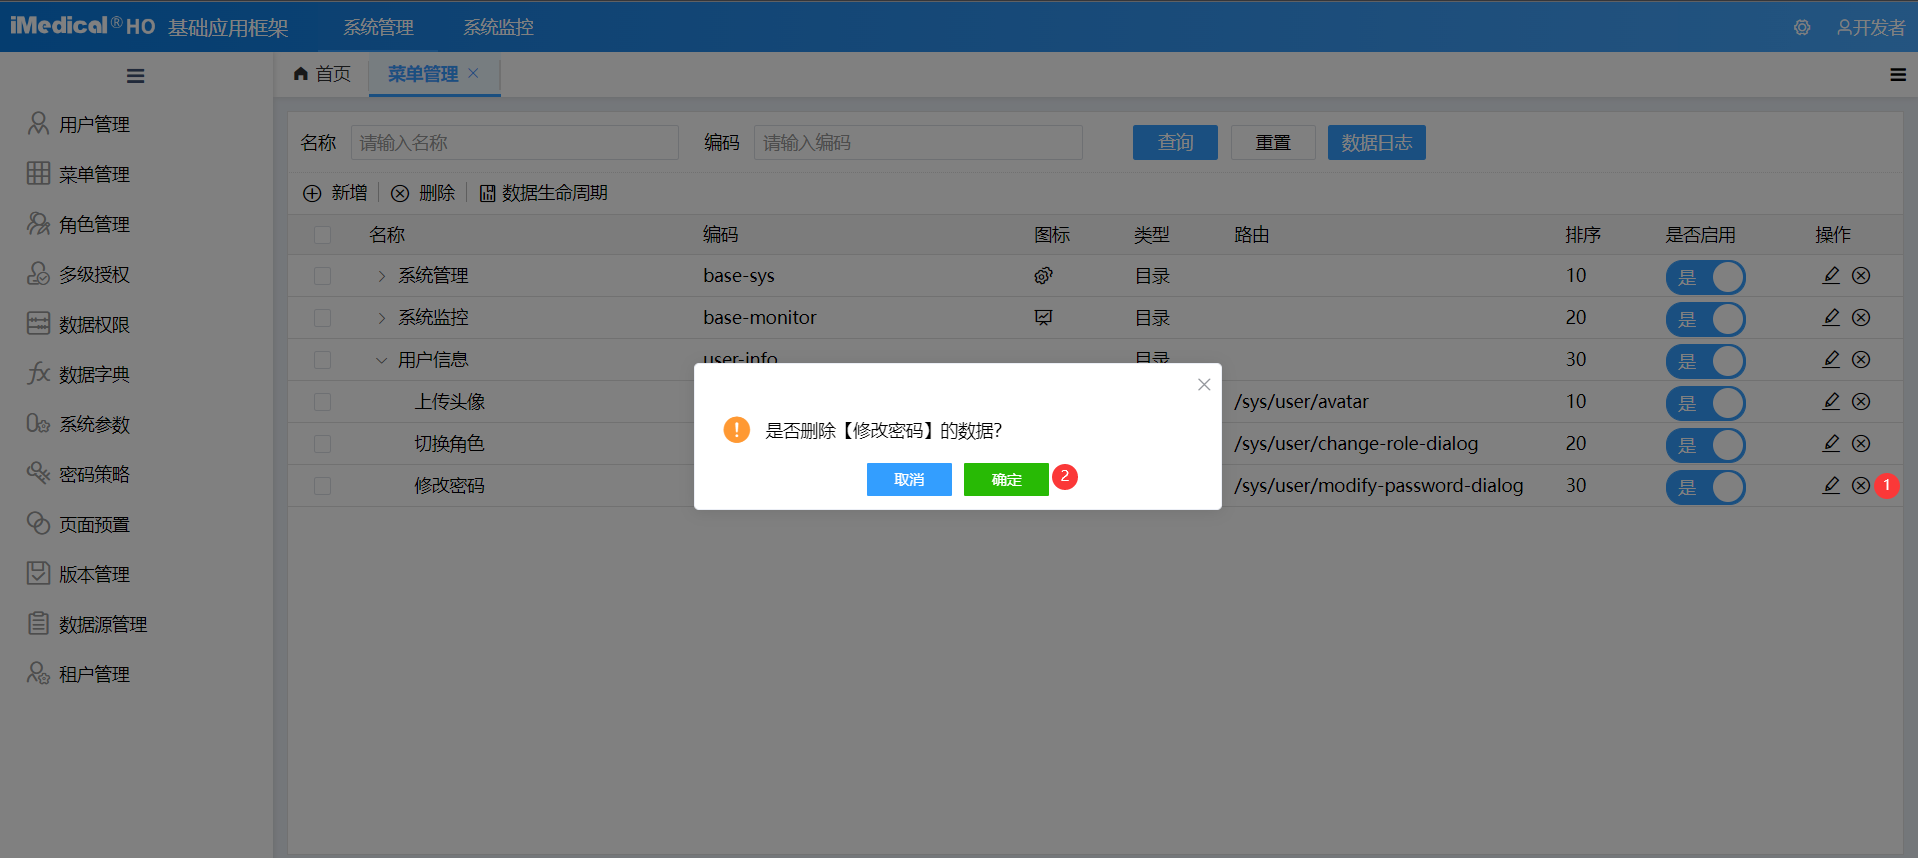Close the delete confirmation dialog with X
The image size is (1918, 858).
1204,385
